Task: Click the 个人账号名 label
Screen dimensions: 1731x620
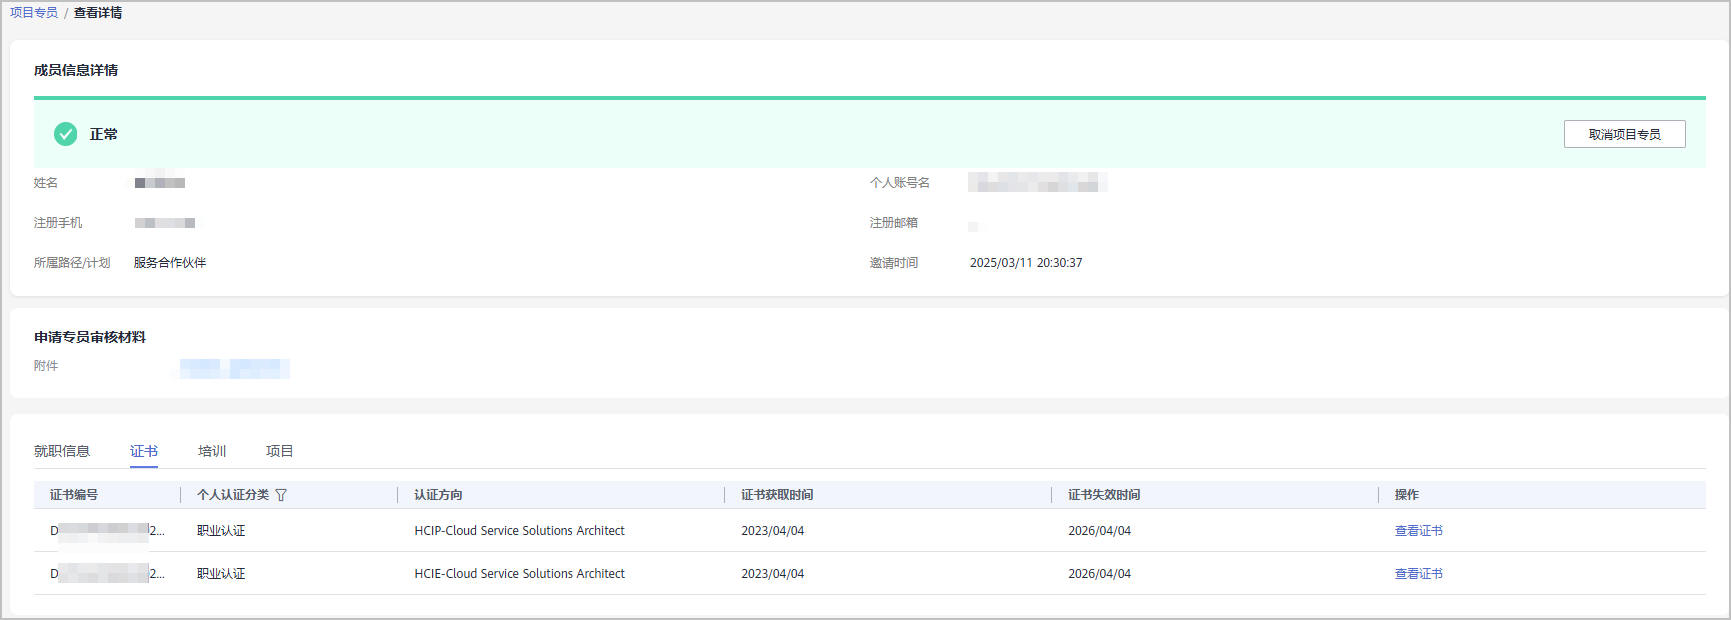Action: (900, 183)
